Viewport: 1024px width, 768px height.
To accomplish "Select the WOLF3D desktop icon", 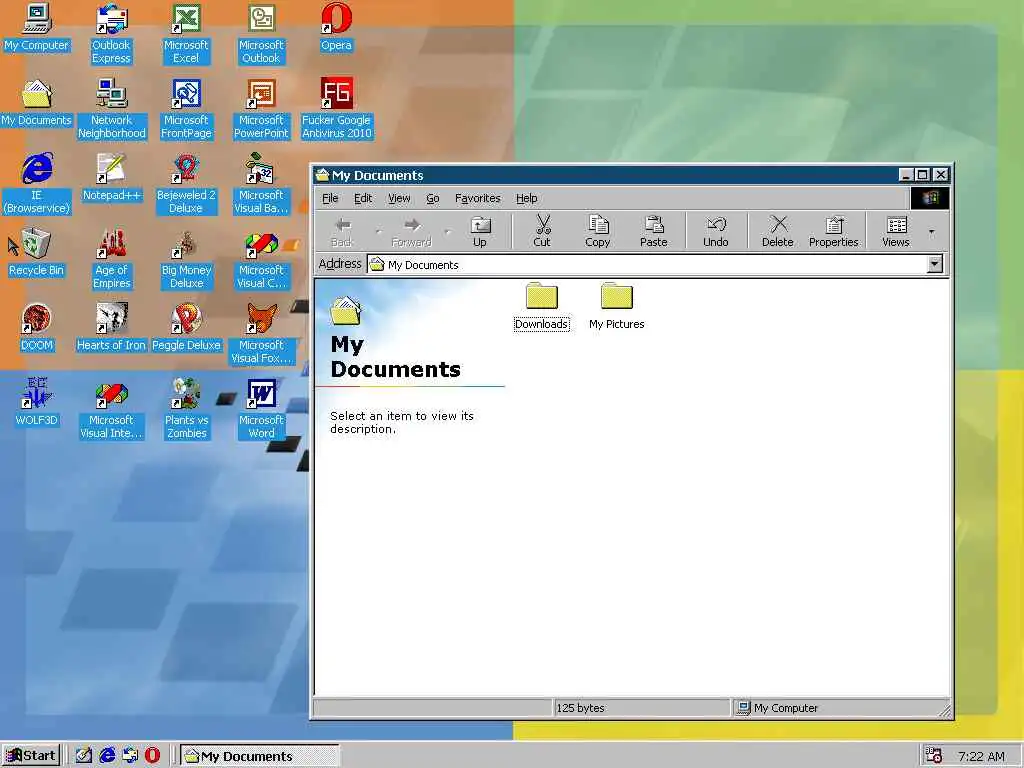I will click(37, 402).
